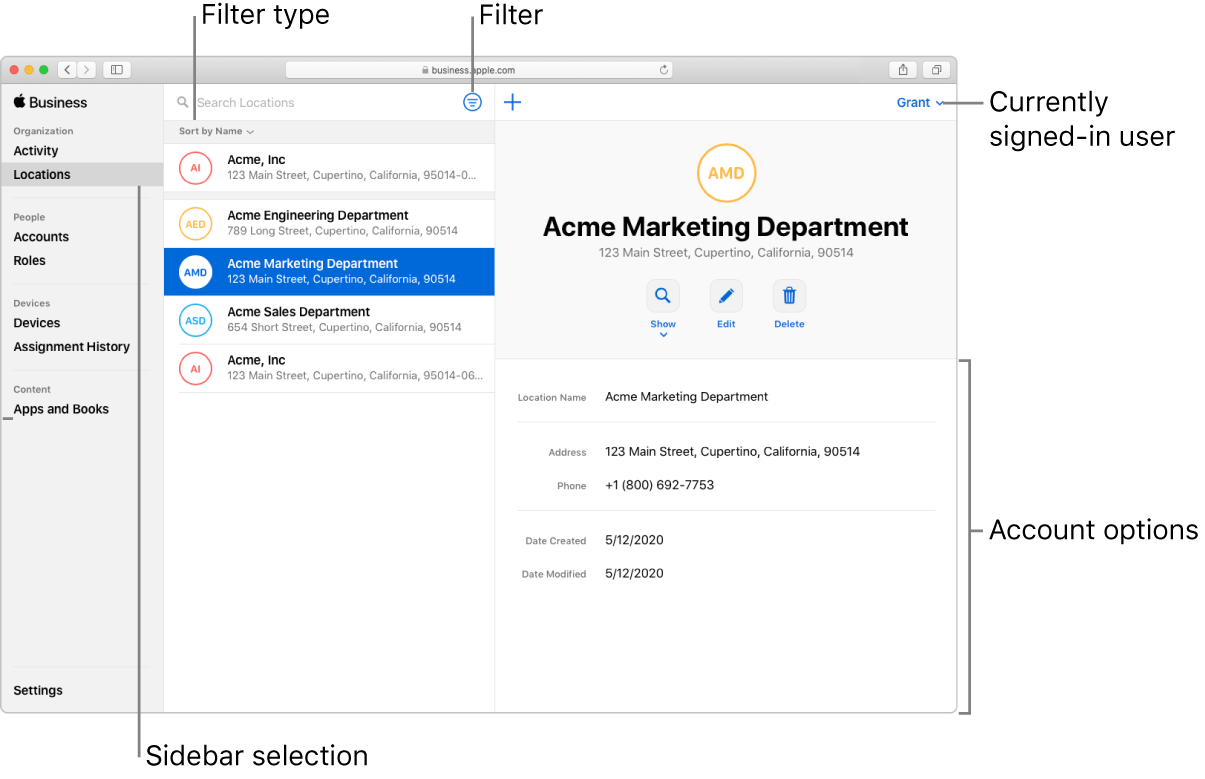
Task: Click the Search Locations field
Action: coord(320,102)
